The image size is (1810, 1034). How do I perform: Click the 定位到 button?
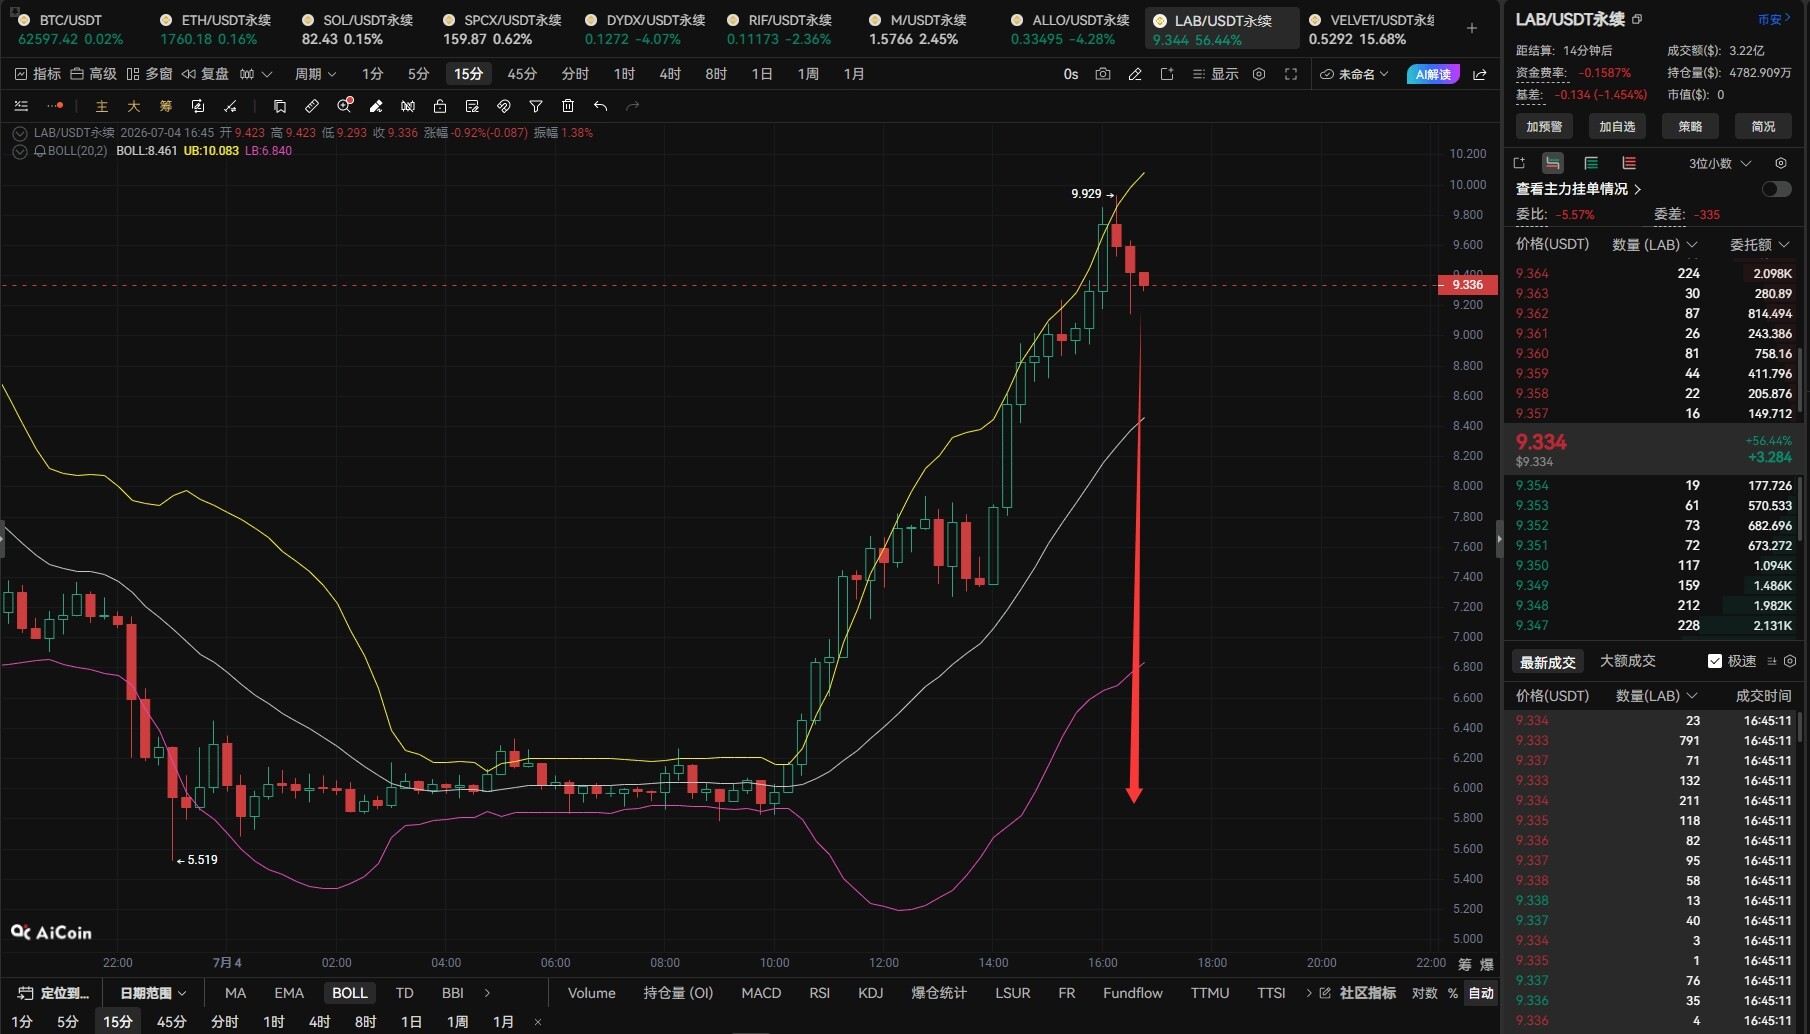54,993
